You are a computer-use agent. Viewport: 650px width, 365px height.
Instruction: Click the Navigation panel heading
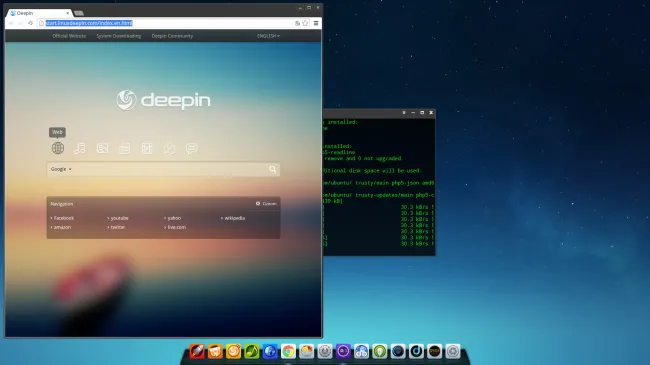click(x=62, y=204)
